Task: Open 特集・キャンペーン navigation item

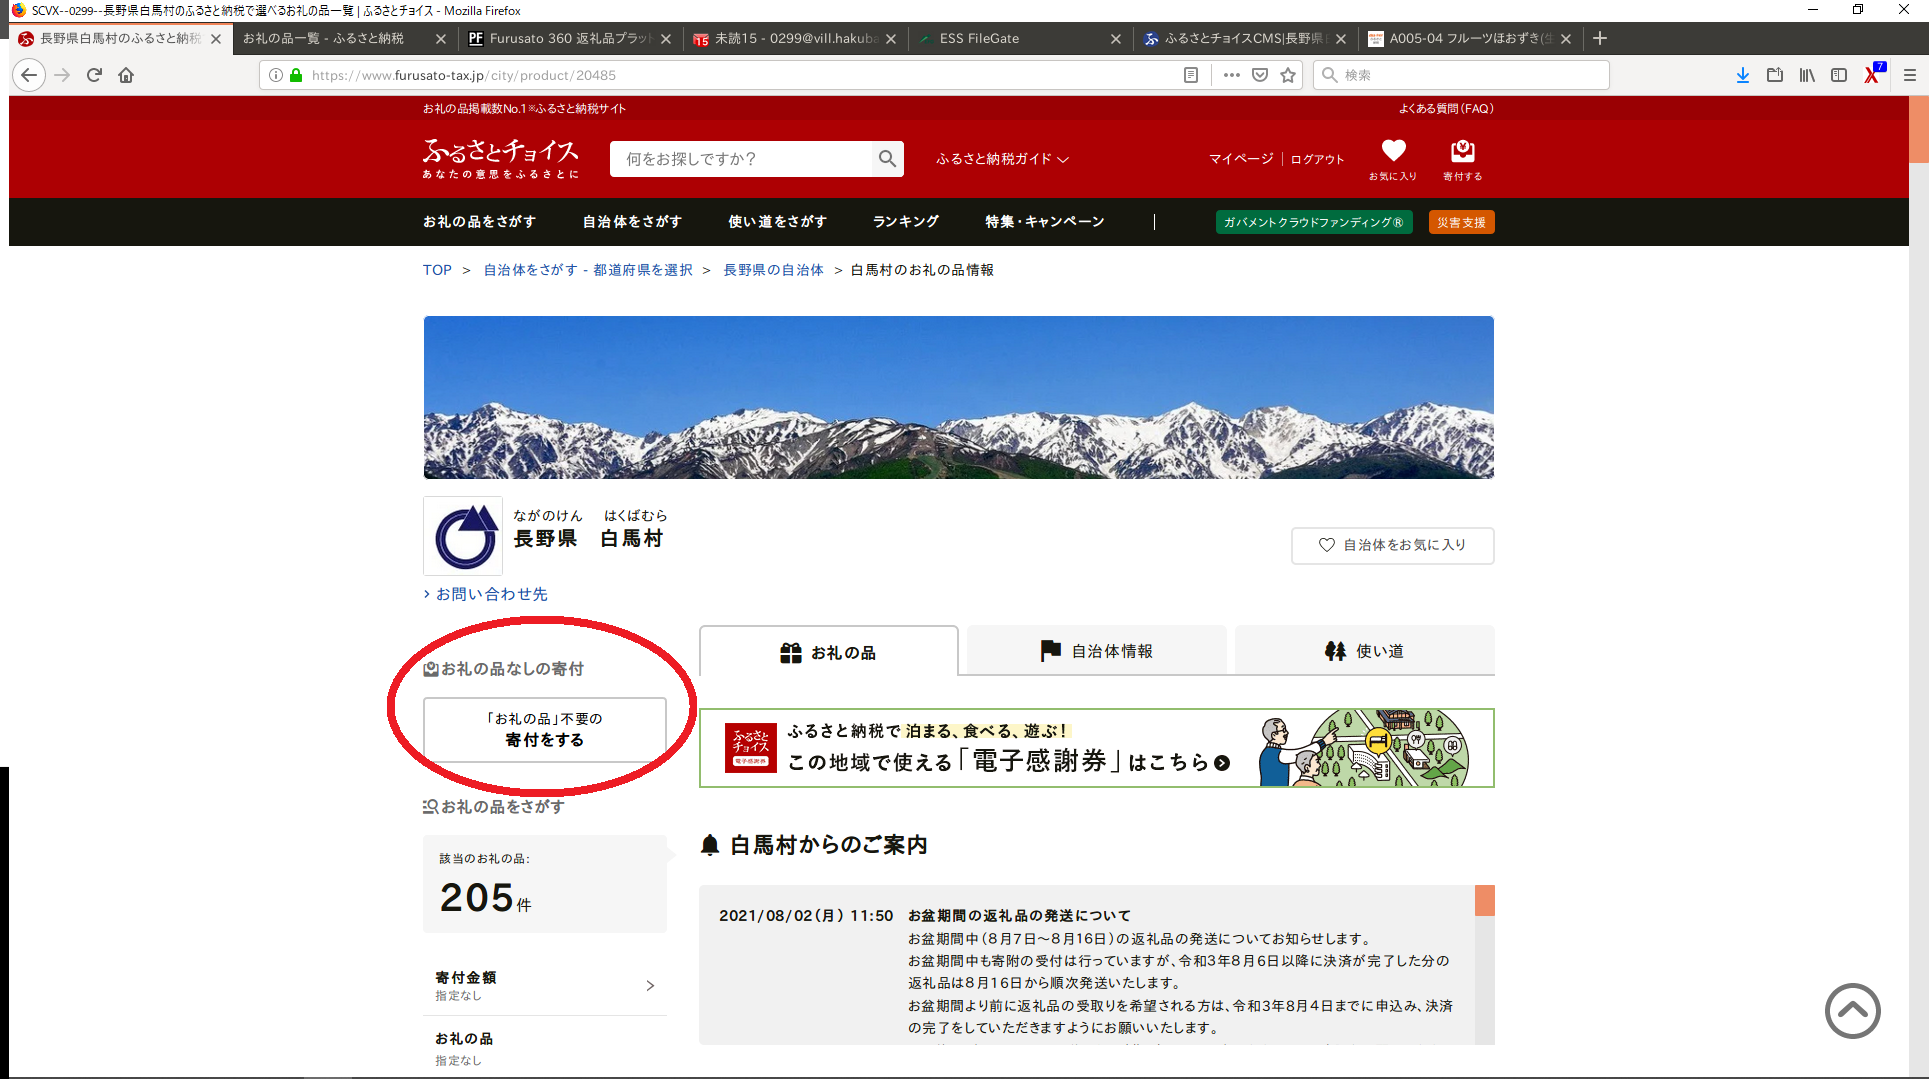Action: tap(1044, 222)
